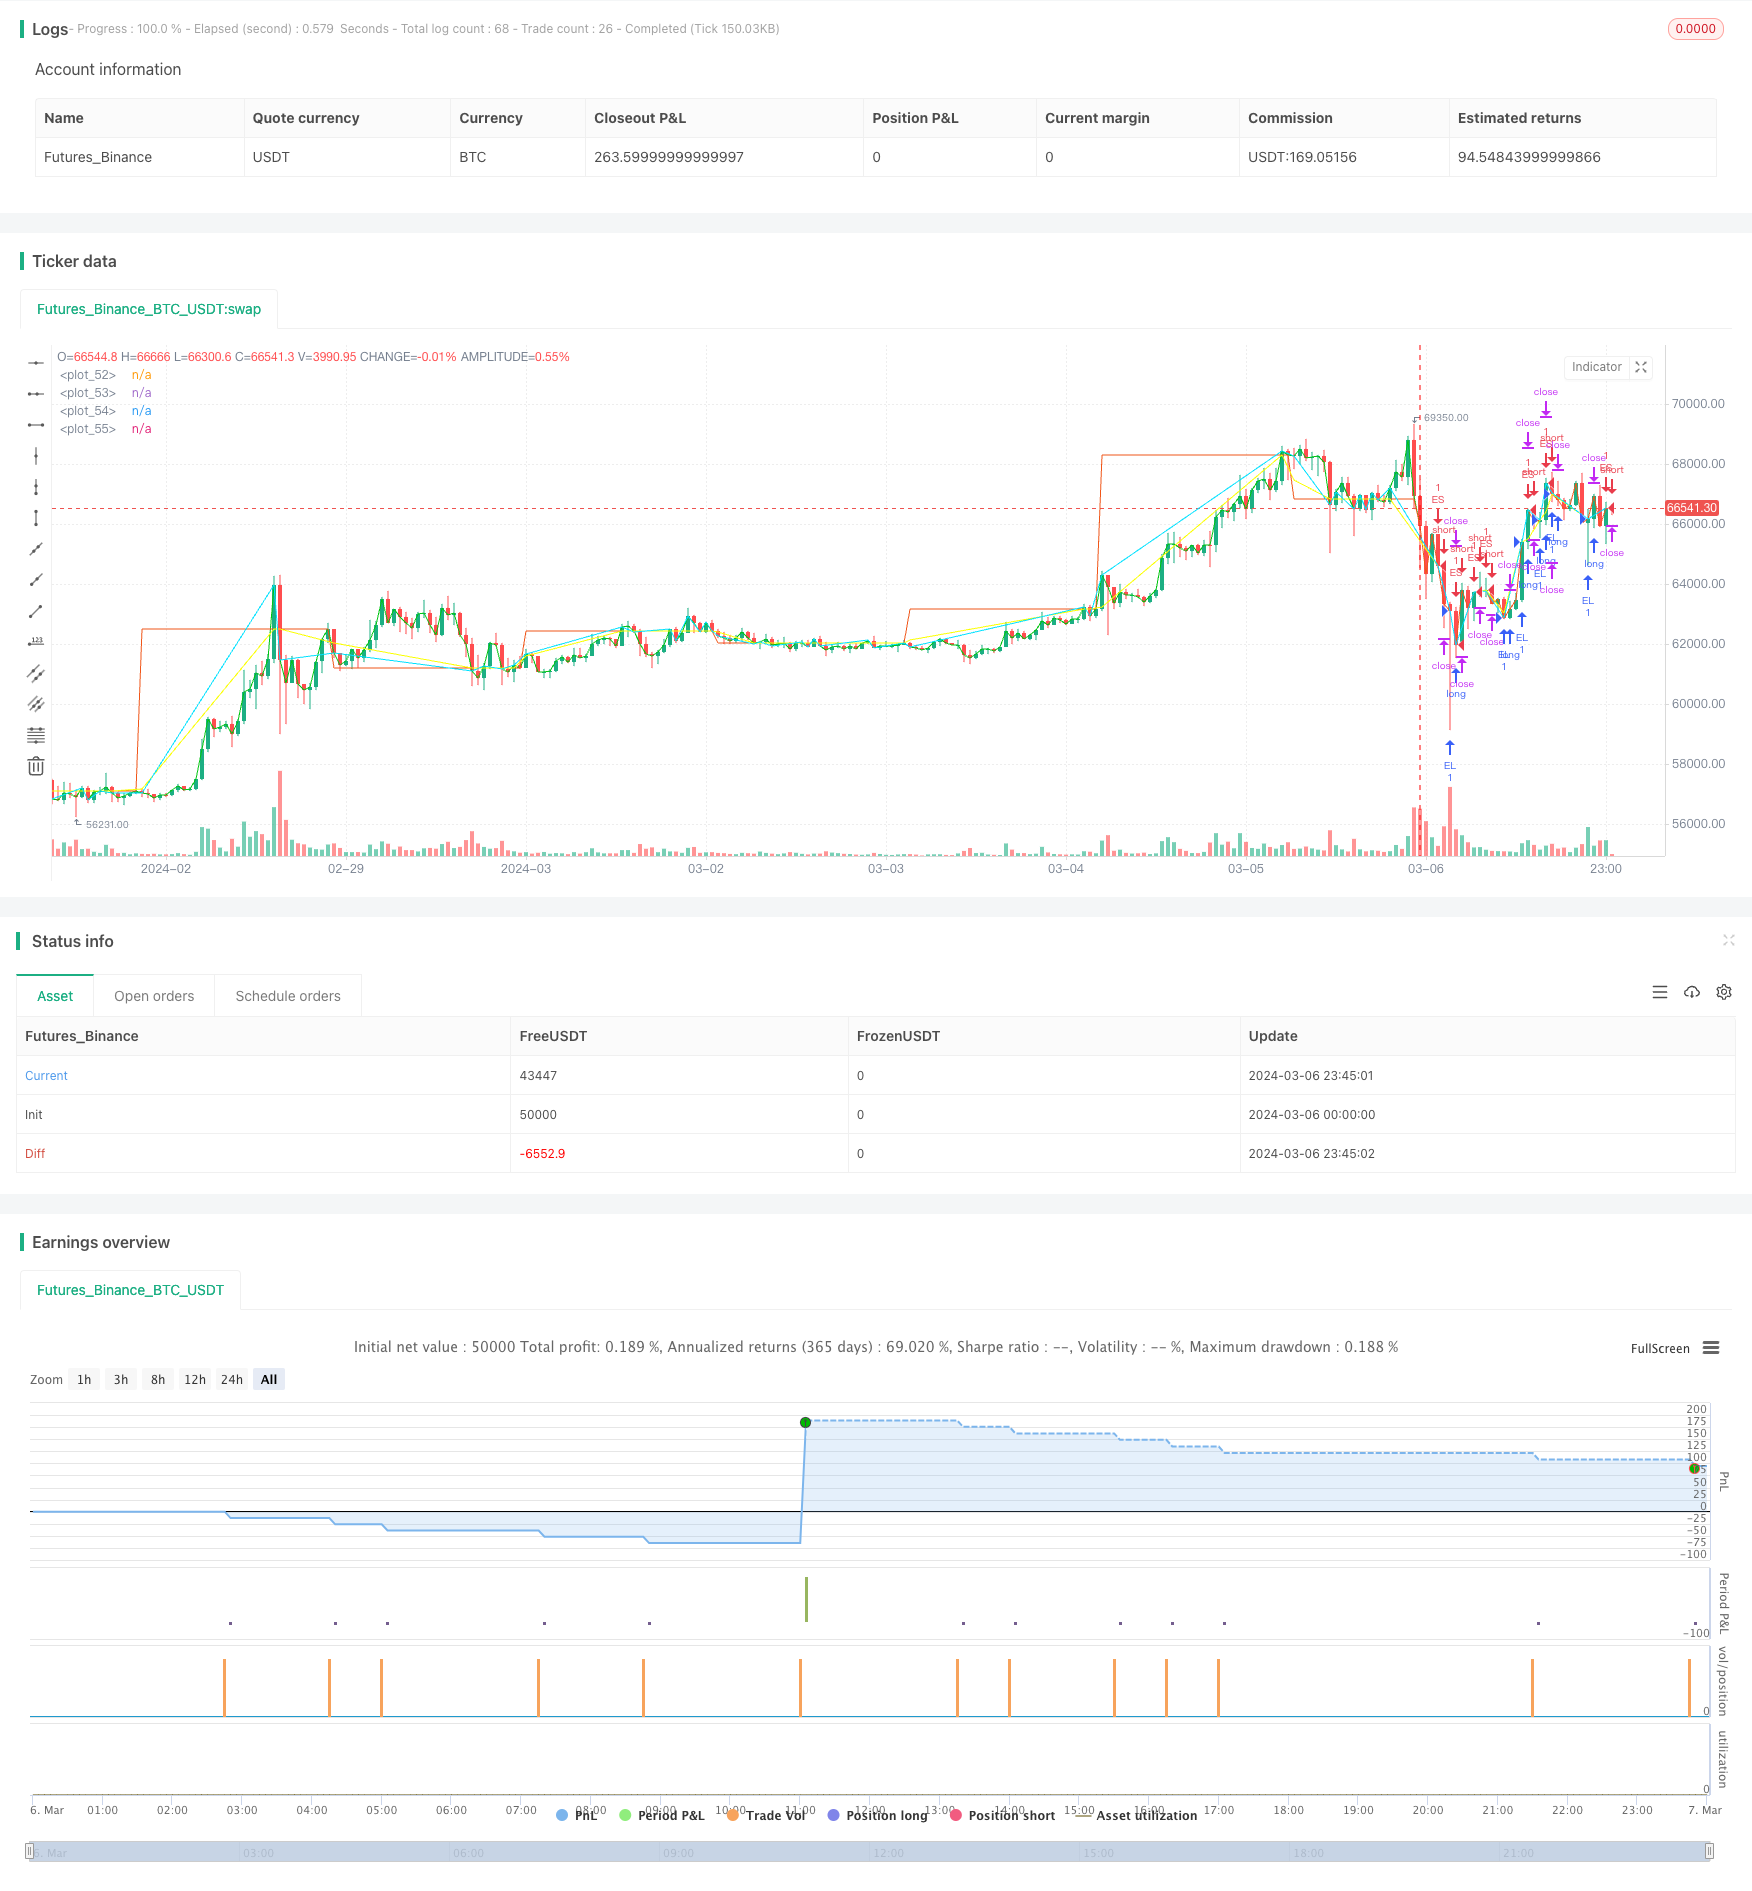Viewport: 1752px width, 1891px height.
Task: Click the FreeUSDT value 43447
Action: 538,1076
